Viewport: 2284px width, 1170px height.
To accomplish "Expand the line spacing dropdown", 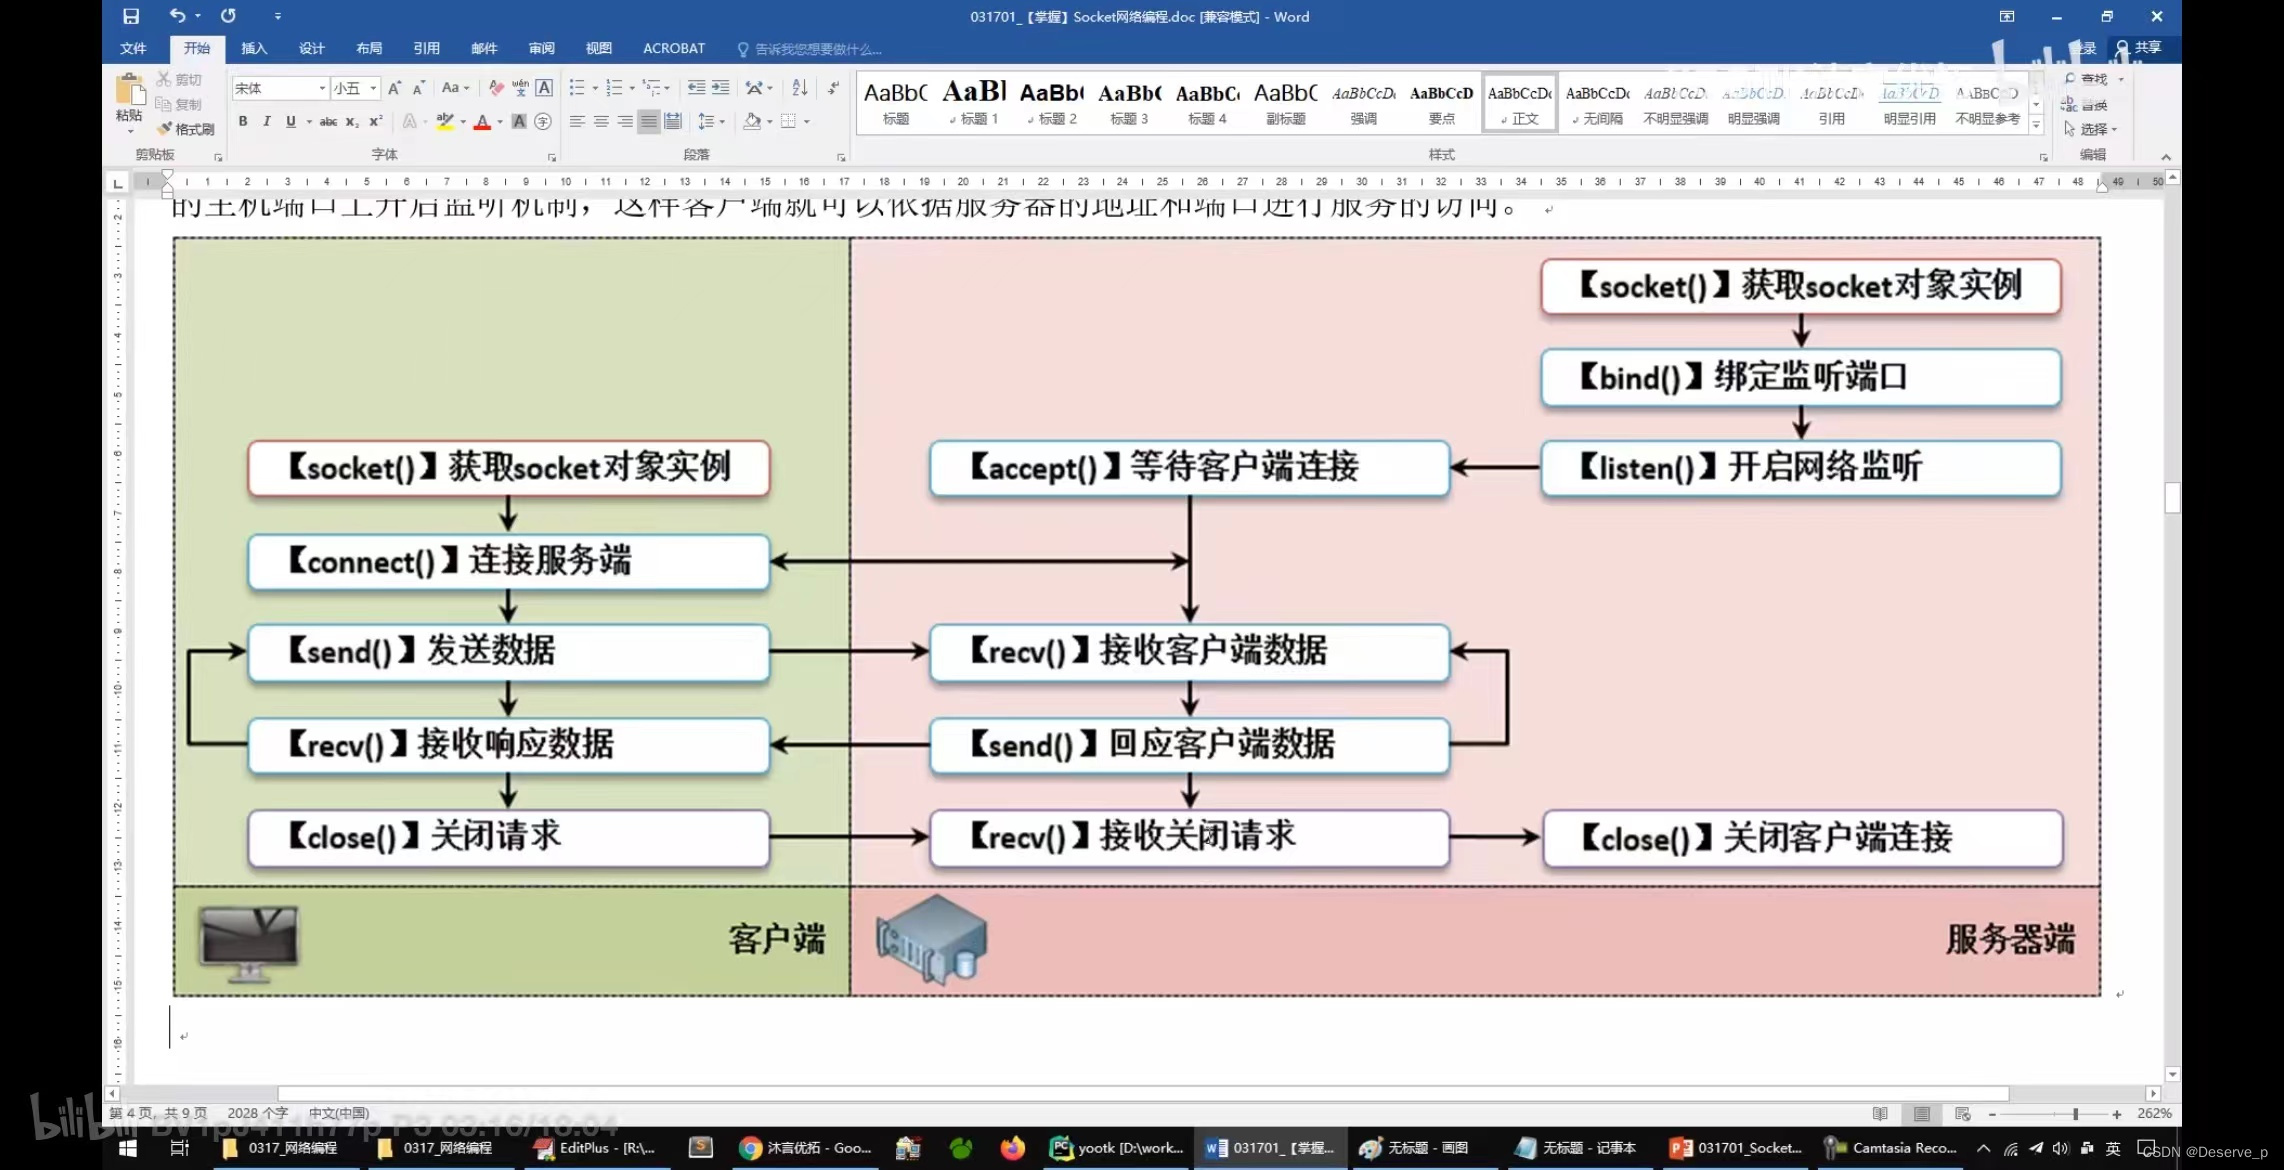I will tap(721, 122).
